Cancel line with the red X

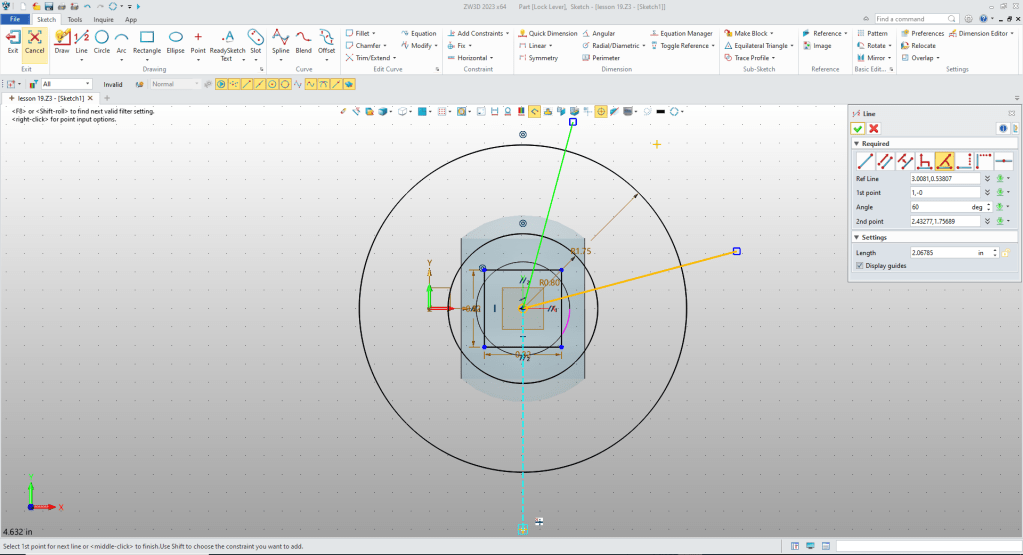[874, 128]
